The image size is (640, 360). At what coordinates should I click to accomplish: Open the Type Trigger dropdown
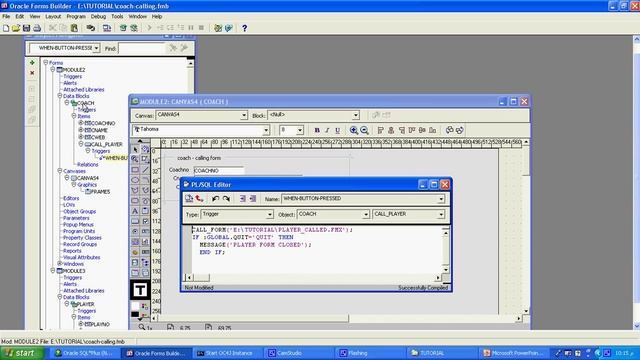pyautogui.click(x=269, y=214)
